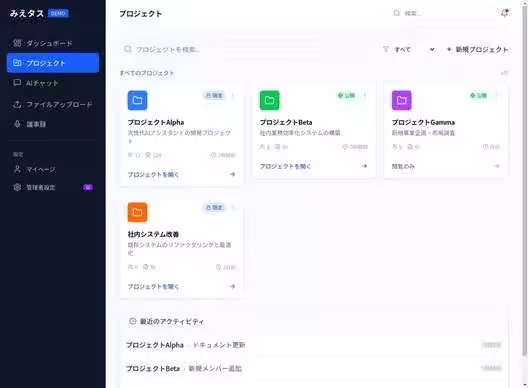This screenshot has height=388, width=528.
Task: Open the more-options menu on プロジェクトBeta card
Action: click(x=365, y=96)
